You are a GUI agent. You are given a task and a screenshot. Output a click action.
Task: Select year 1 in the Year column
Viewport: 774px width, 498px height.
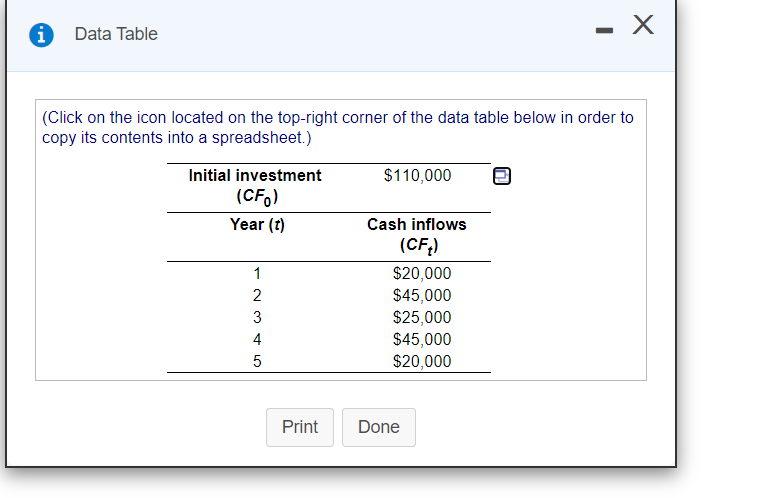pyautogui.click(x=257, y=274)
